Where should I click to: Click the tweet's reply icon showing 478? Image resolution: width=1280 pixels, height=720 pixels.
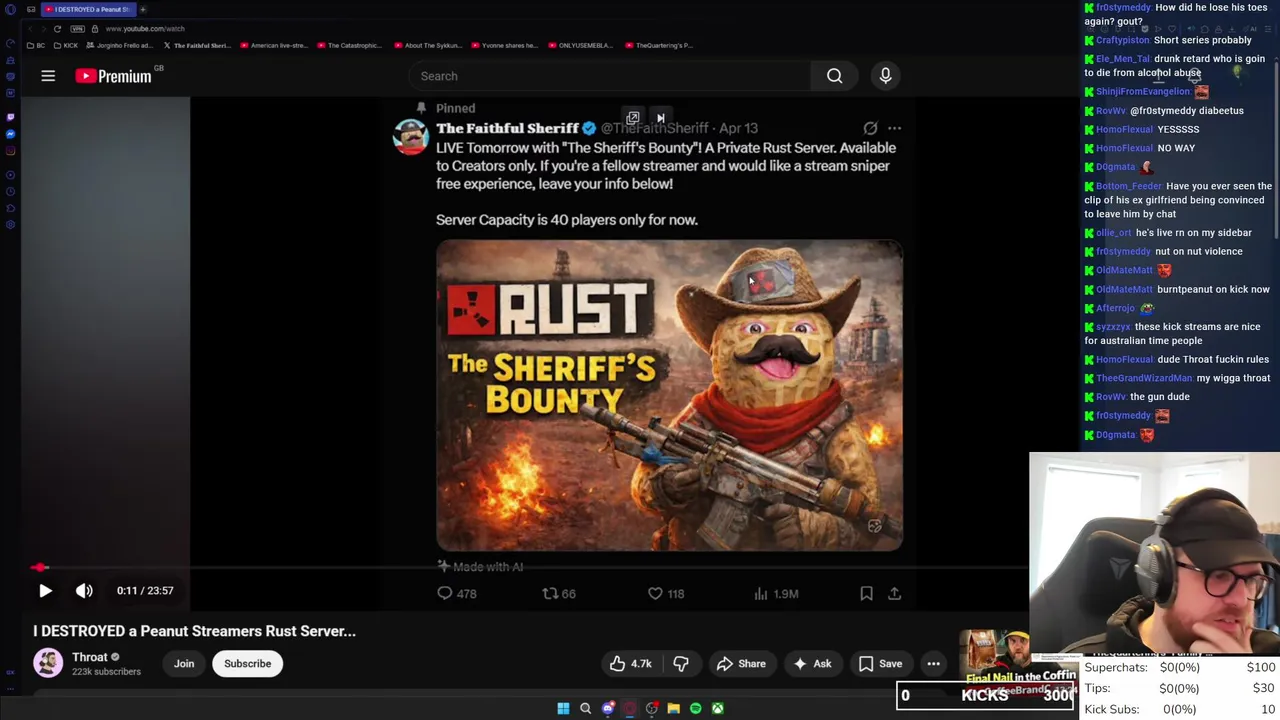445,593
